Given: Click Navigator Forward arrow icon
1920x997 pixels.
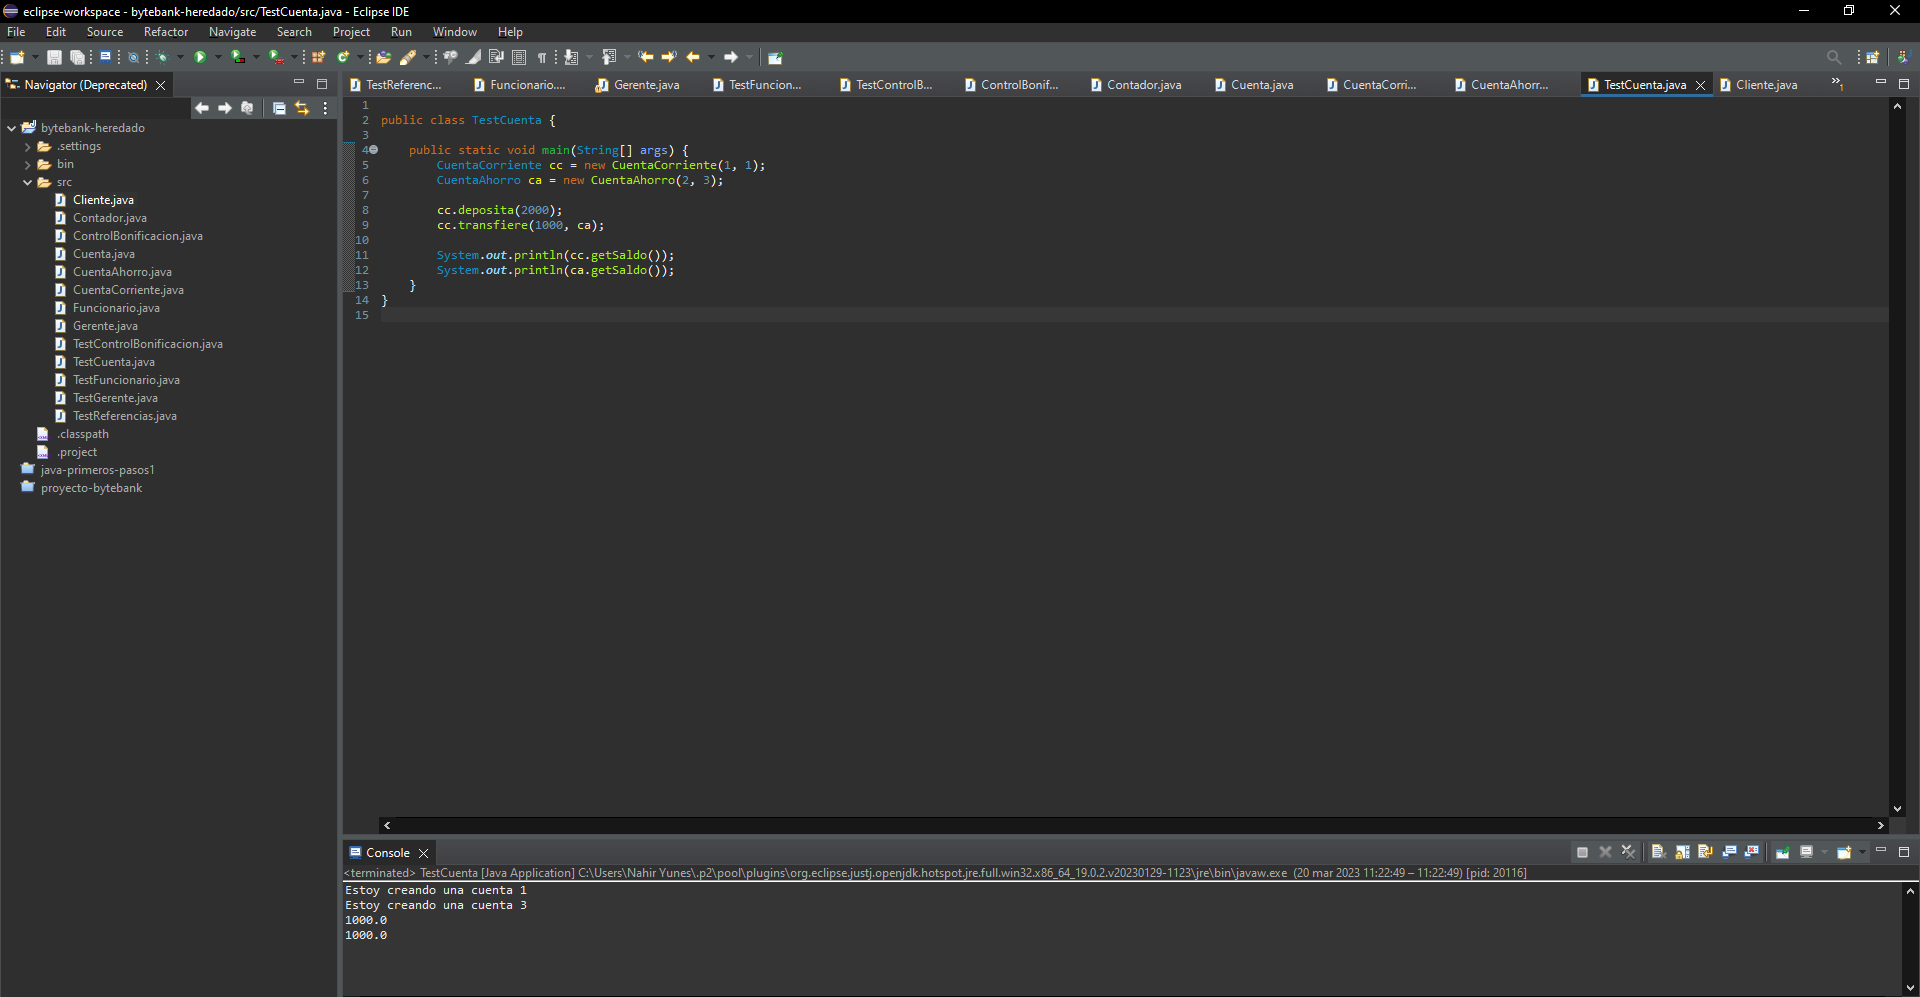Looking at the screenshot, I should pos(225,108).
